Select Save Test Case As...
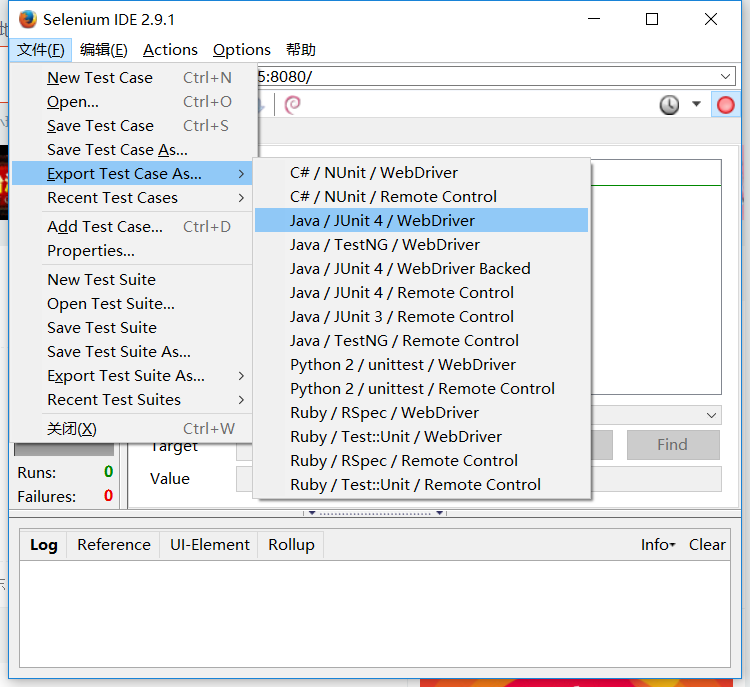Image resolution: width=750 pixels, height=687 pixels. click(x=133, y=150)
